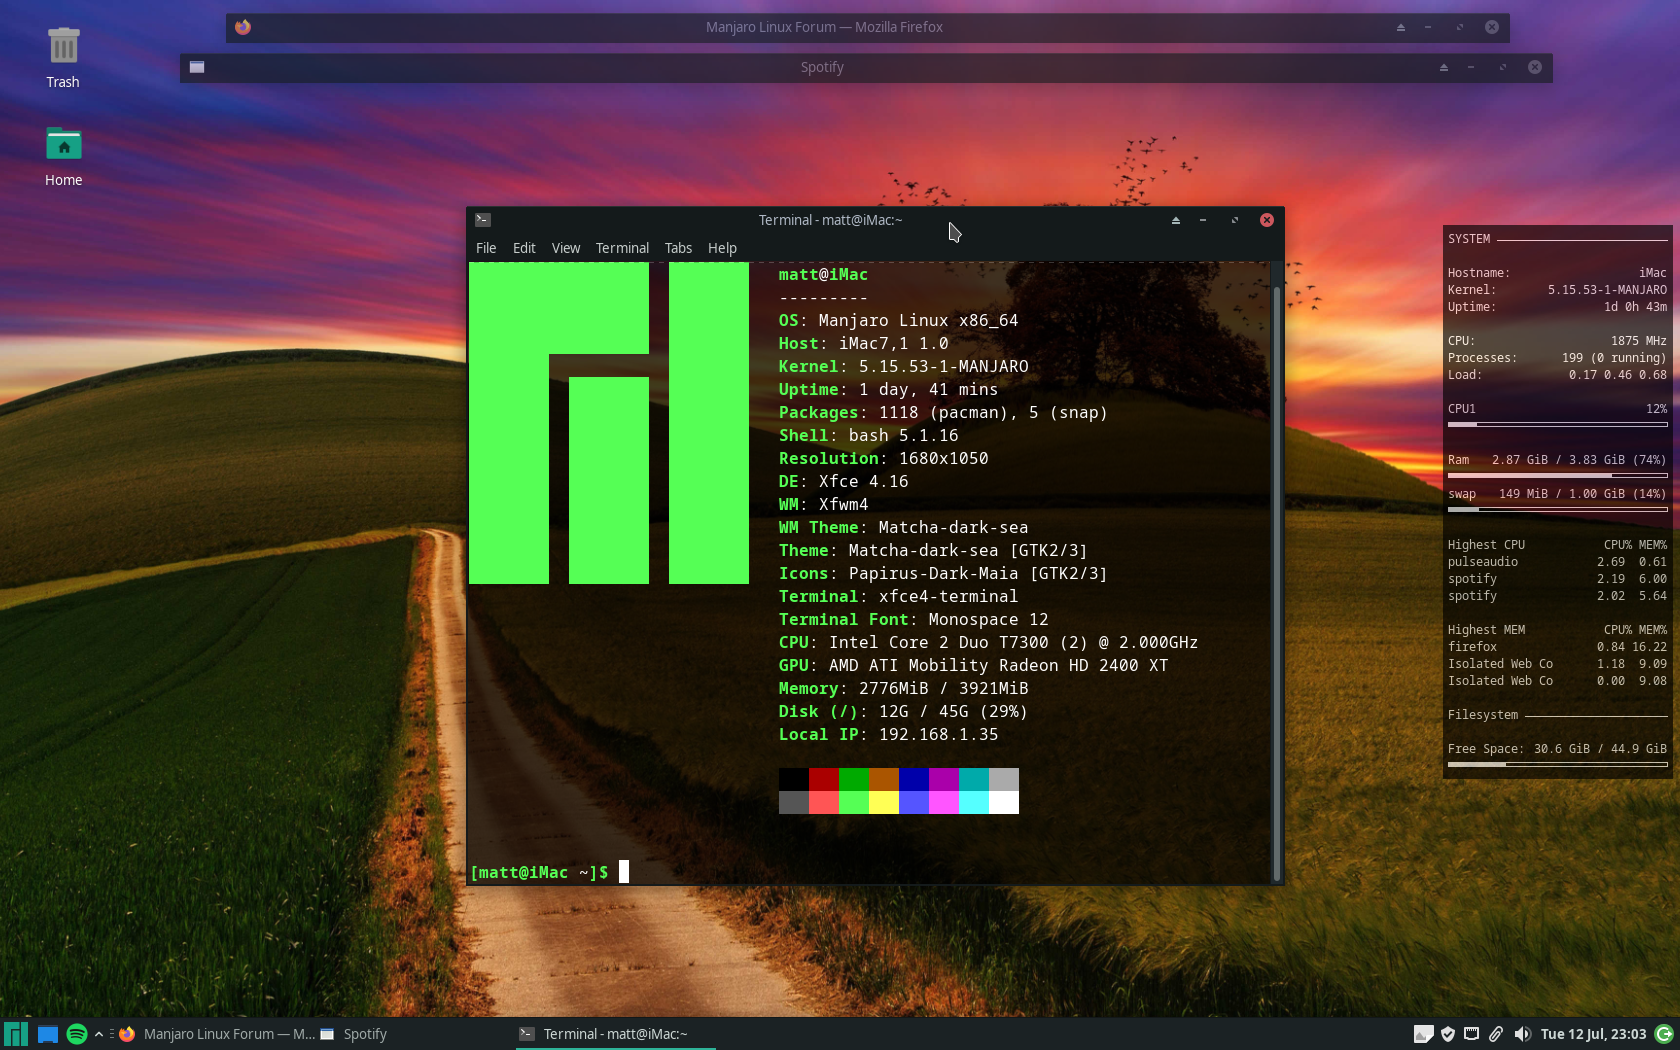
Task: Open the Manjaro applications menu in the panel
Action: click(x=16, y=1034)
